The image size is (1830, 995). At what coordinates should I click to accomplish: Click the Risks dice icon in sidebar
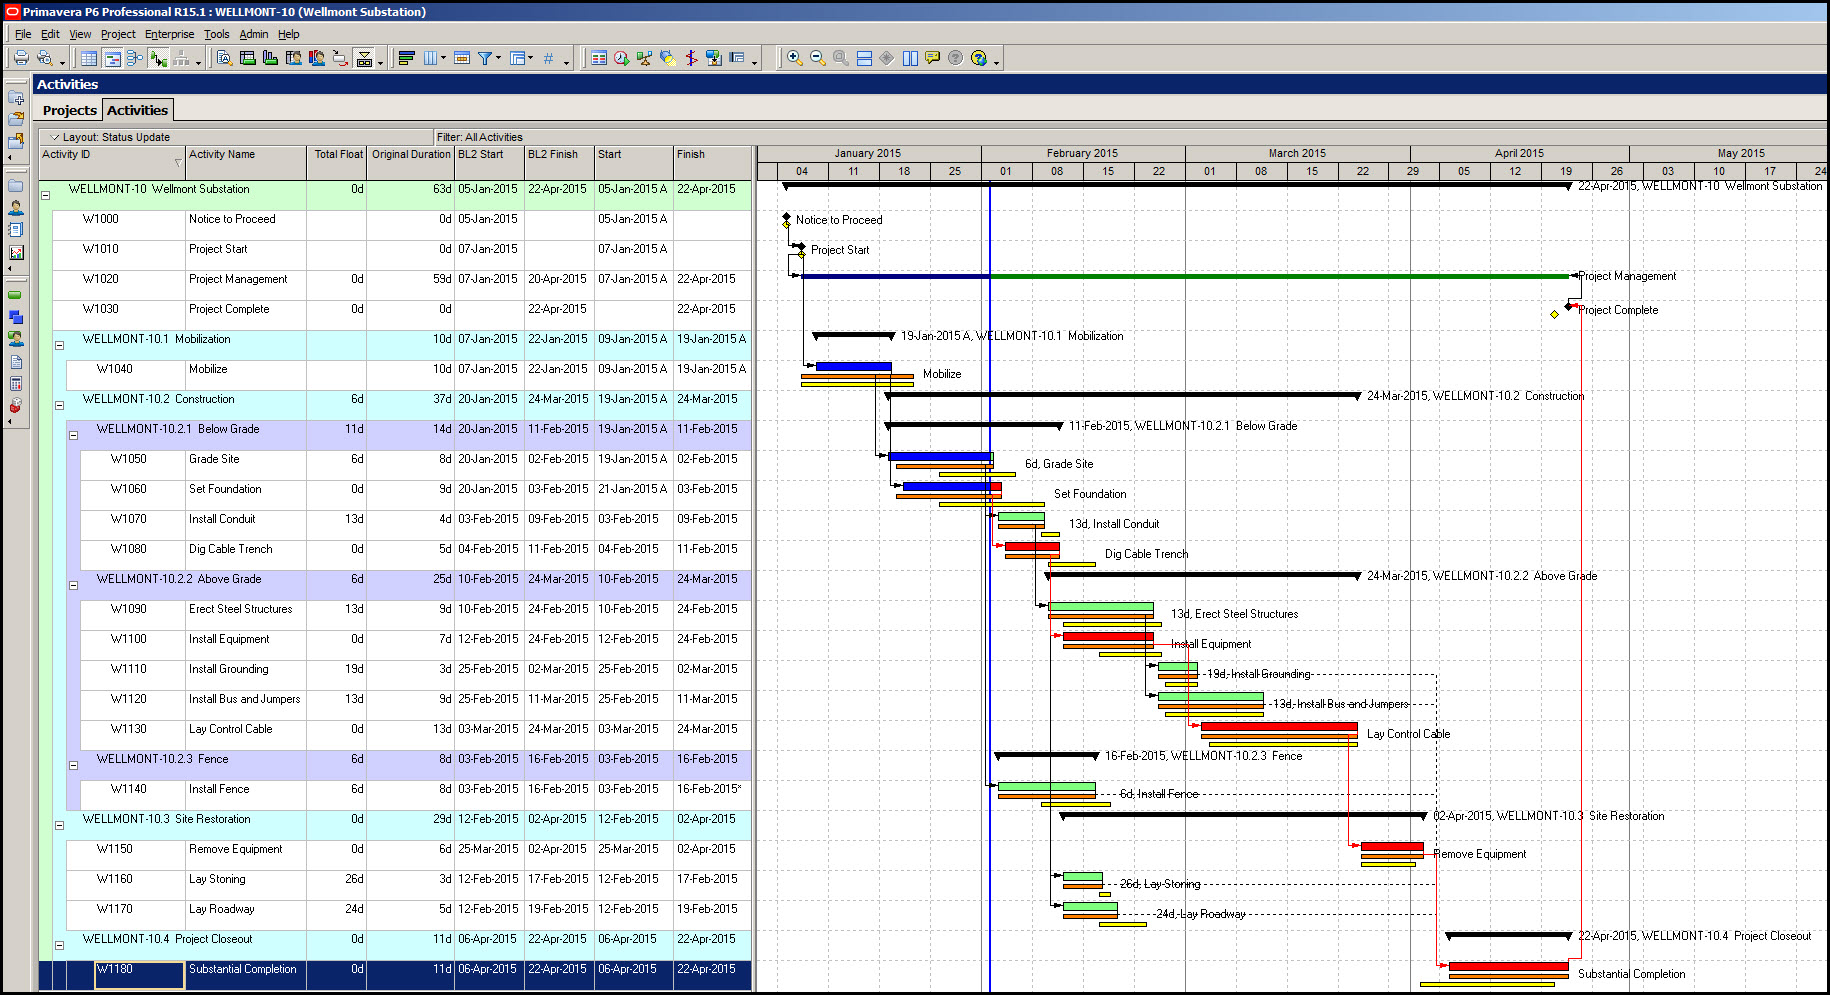pos(16,405)
